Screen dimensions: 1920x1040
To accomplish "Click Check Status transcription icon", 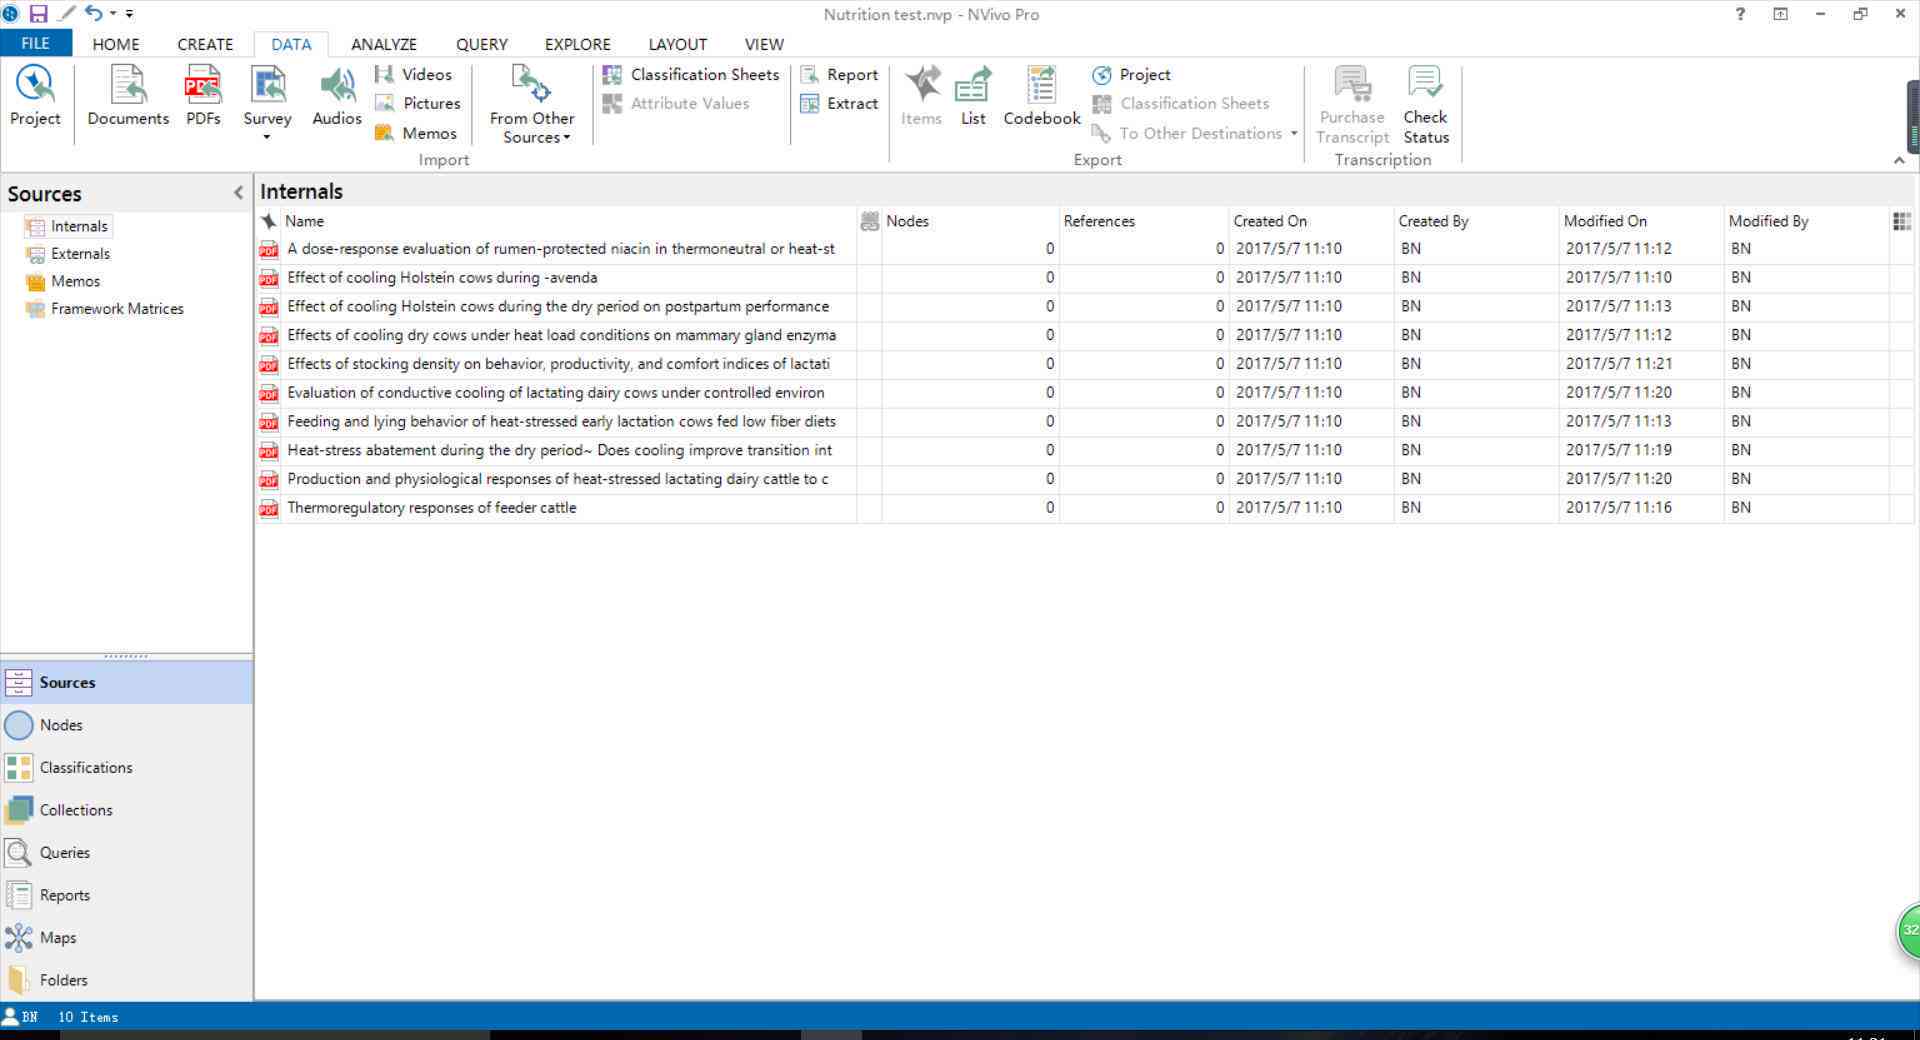I will (x=1425, y=105).
